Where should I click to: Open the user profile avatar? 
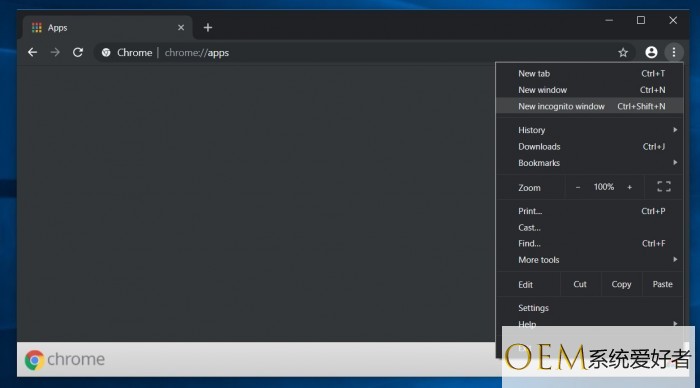(x=651, y=53)
